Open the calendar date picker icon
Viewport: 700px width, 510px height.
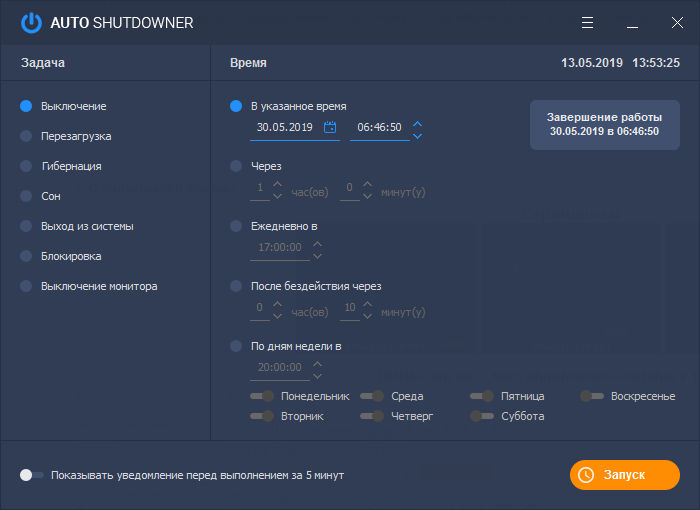click(330, 127)
